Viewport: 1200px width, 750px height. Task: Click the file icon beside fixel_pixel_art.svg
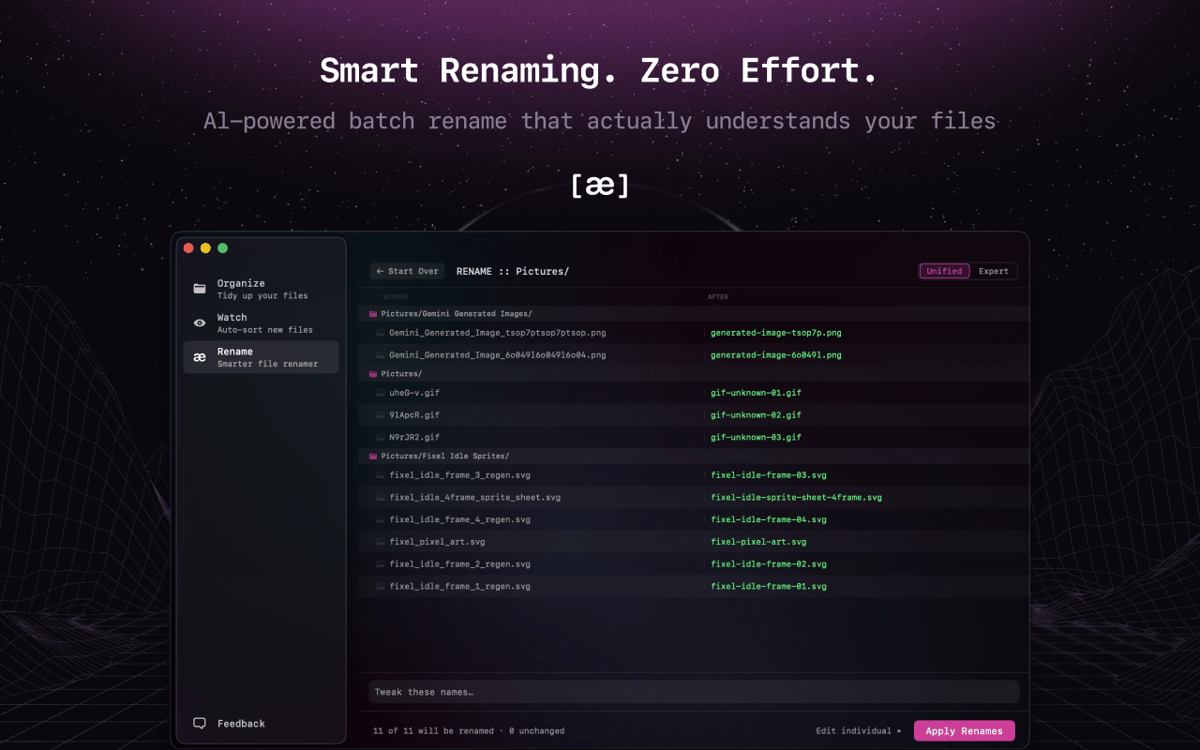tap(380, 542)
